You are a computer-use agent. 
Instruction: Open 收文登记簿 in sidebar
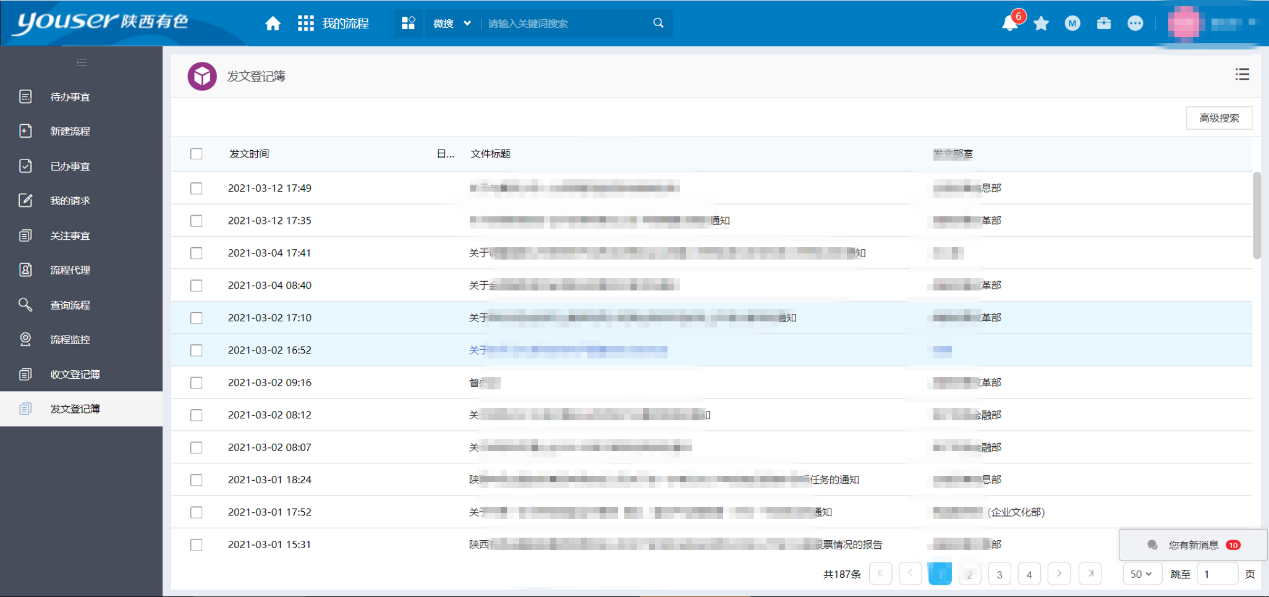(x=75, y=374)
